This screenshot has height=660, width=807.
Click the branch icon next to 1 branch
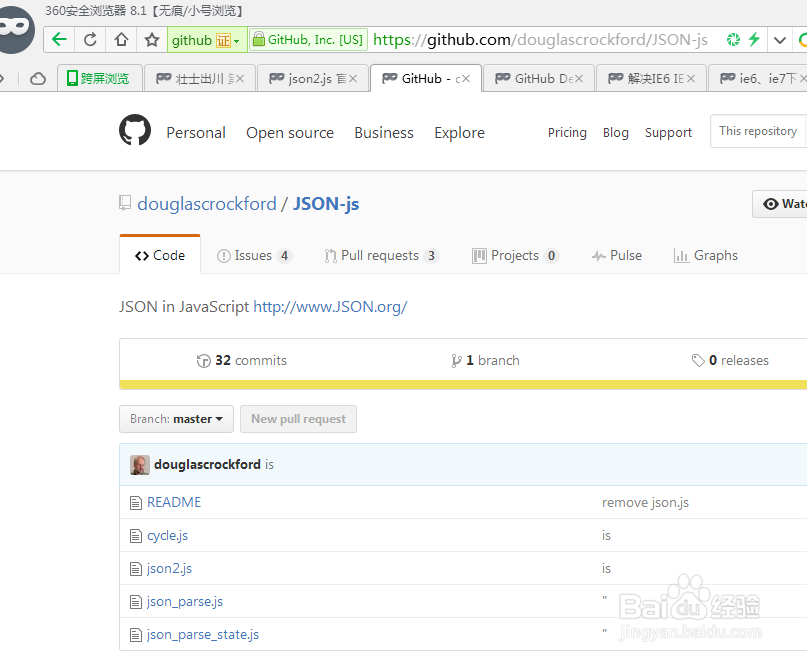click(457, 360)
